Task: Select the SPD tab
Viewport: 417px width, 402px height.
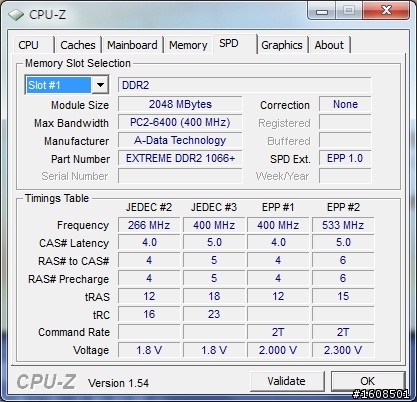Action: click(235, 44)
